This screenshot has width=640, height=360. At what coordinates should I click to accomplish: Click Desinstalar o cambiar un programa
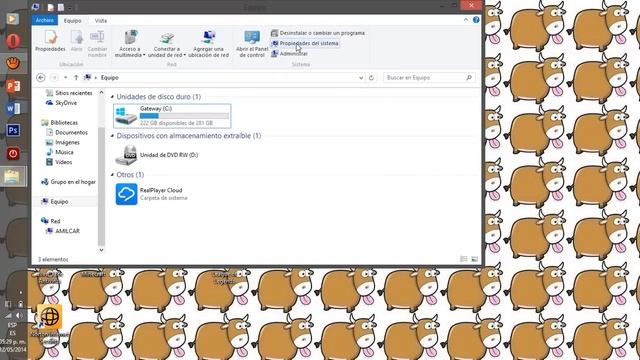point(318,33)
